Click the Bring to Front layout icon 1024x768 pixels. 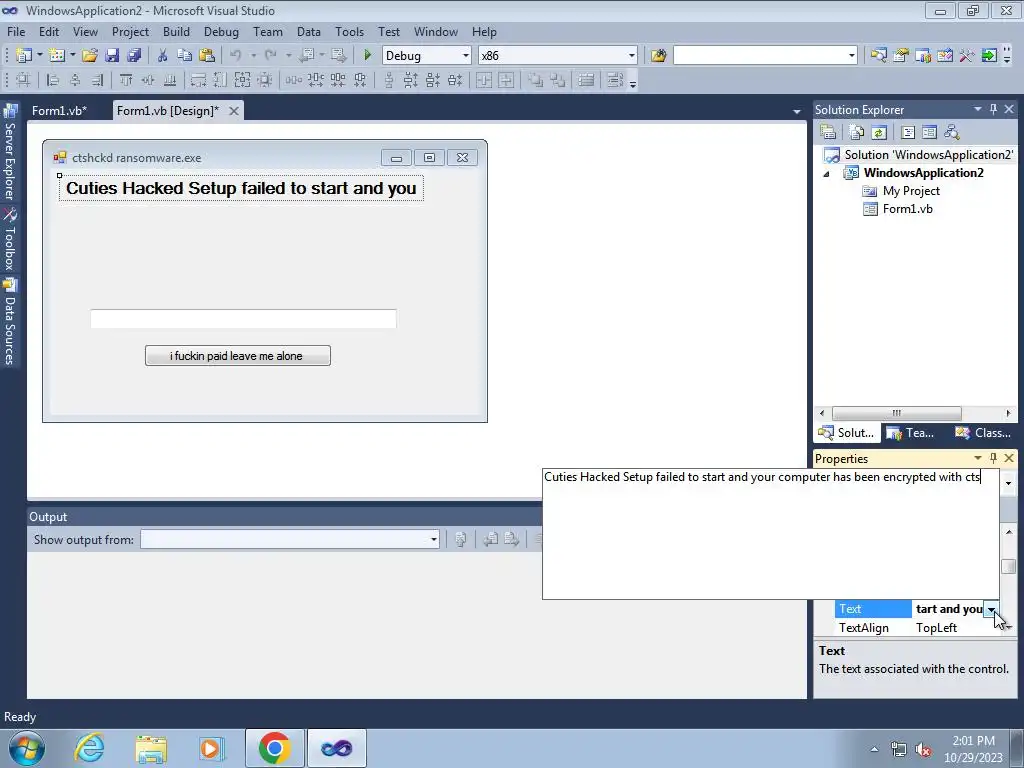[536, 80]
